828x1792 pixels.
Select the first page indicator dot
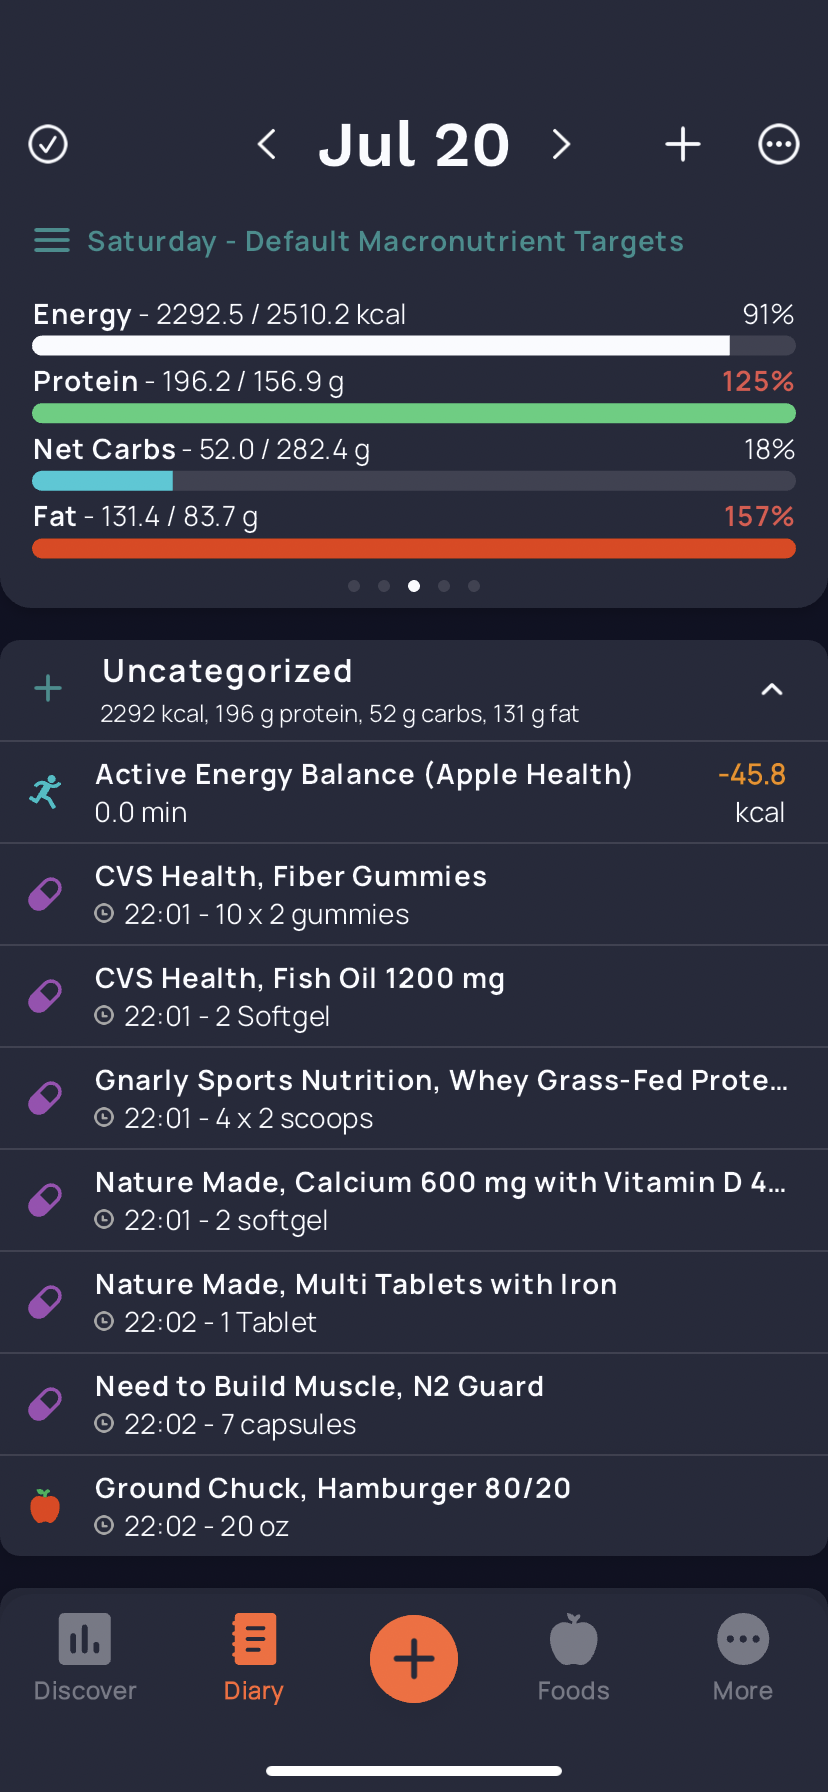coord(354,586)
